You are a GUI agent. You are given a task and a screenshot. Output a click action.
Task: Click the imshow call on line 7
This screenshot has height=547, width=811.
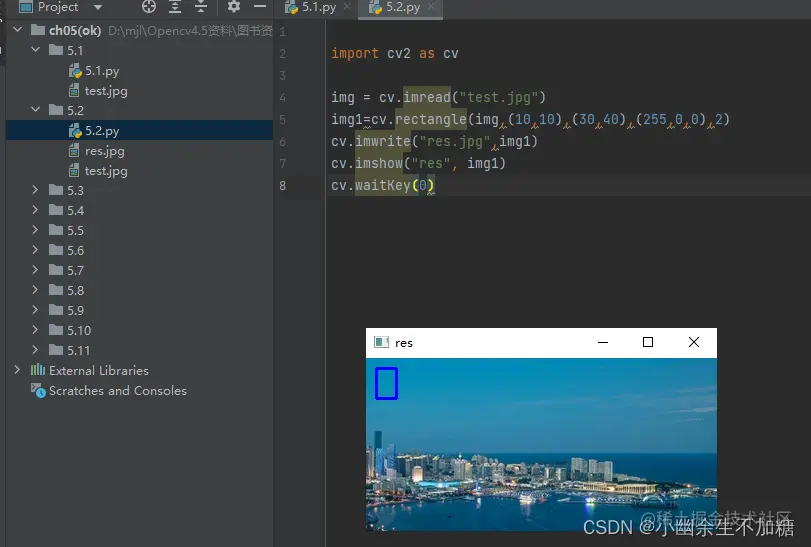[x=379, y=163]
